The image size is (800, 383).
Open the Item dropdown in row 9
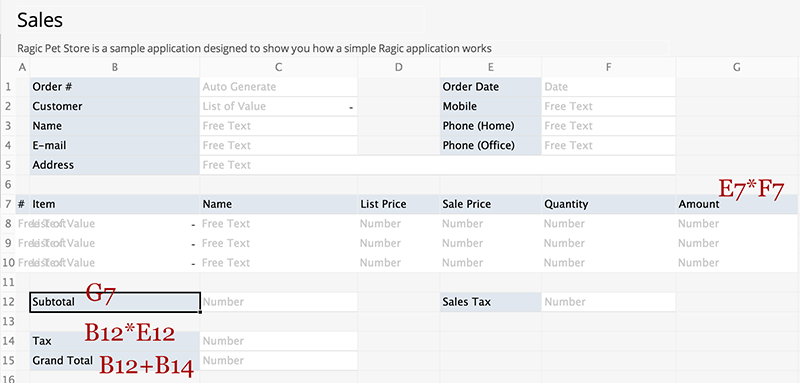(193, 244)
